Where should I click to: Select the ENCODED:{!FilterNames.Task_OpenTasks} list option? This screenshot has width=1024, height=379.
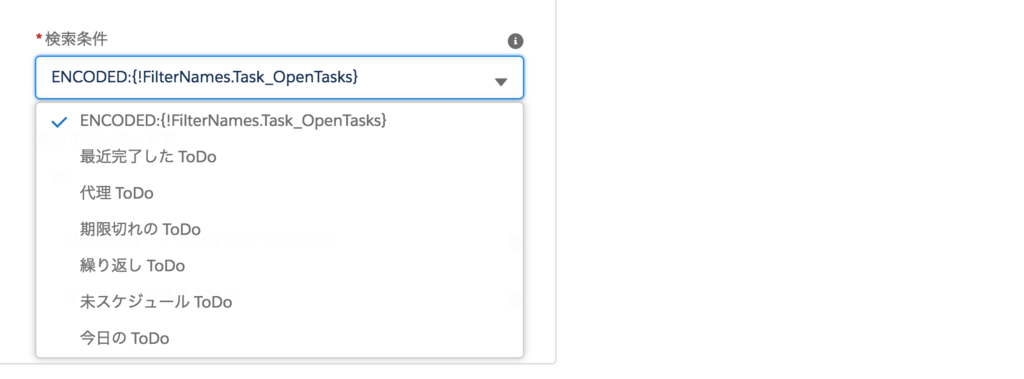(x=280, y=121)
